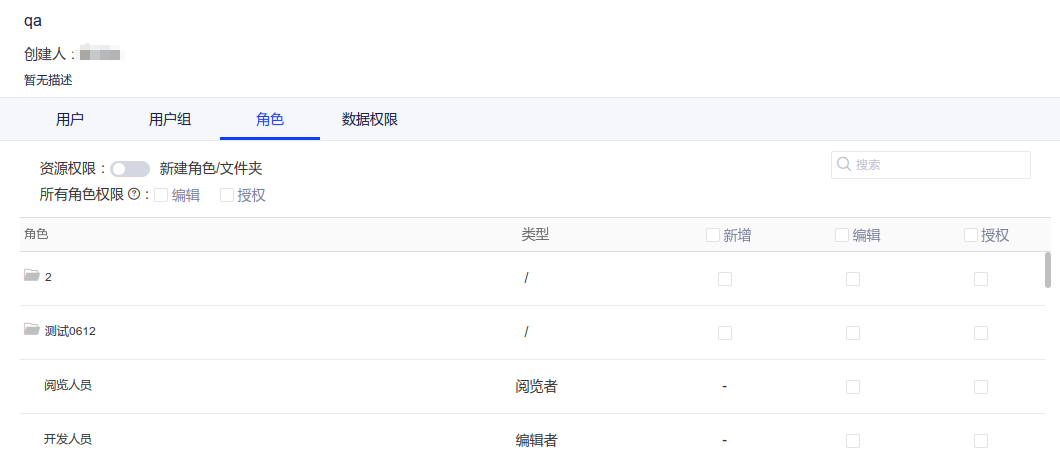Tick the 编辑 column header checkbox
1060x466 pixels.
click(842, 235)
